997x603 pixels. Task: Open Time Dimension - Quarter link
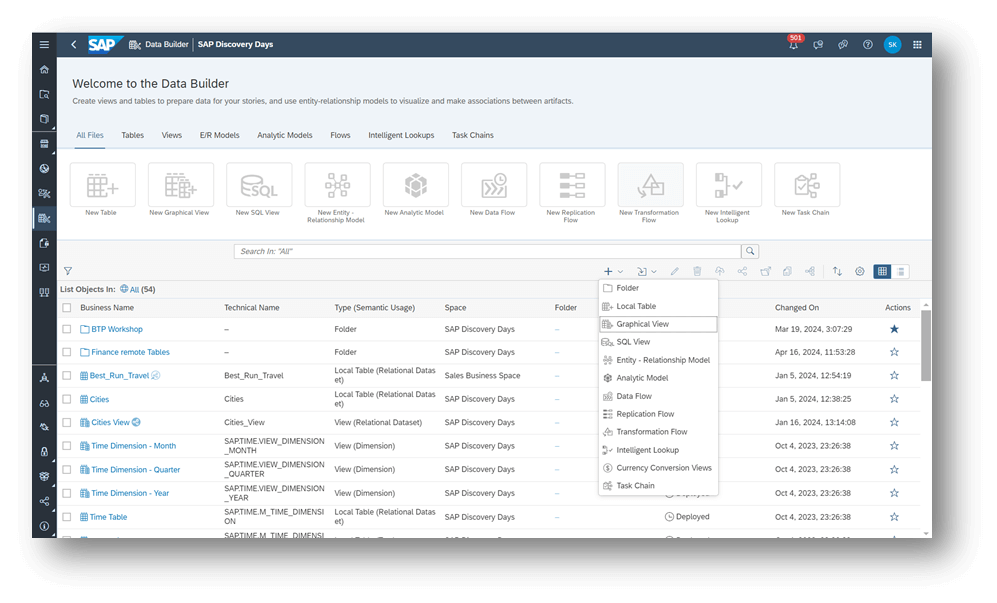(135, 469)
